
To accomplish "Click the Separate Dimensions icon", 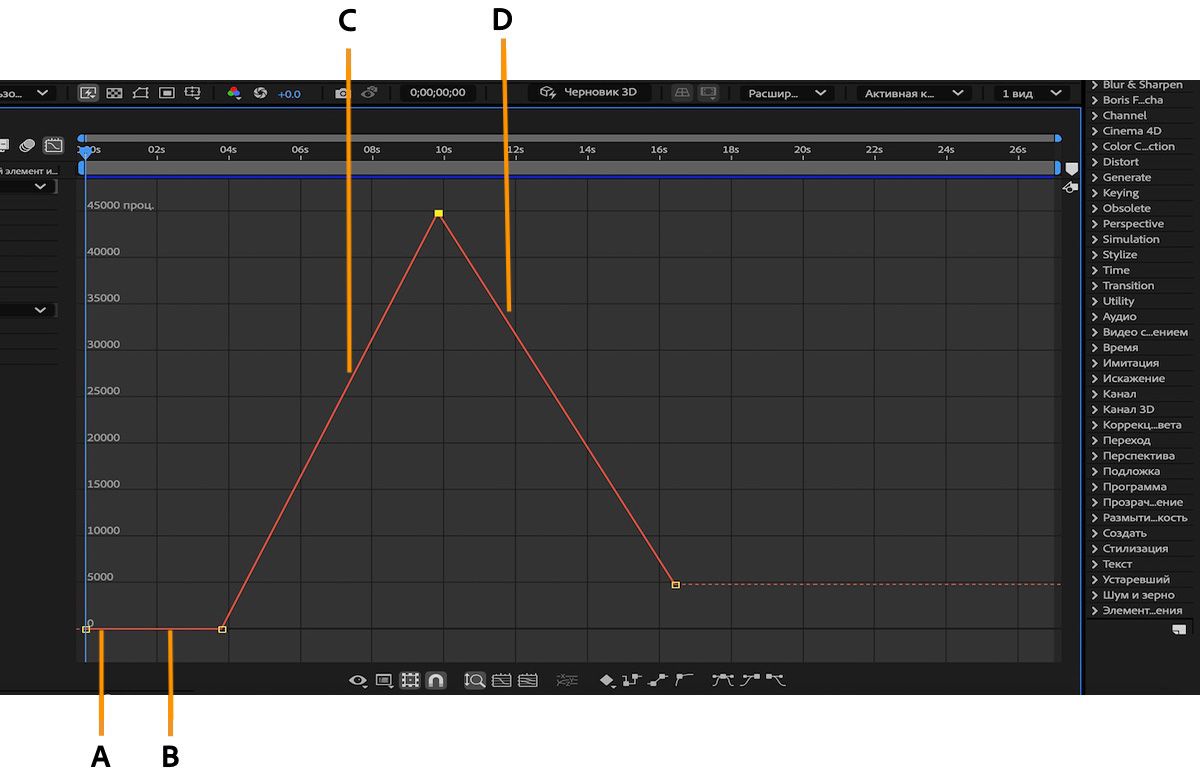I will 567,680.
